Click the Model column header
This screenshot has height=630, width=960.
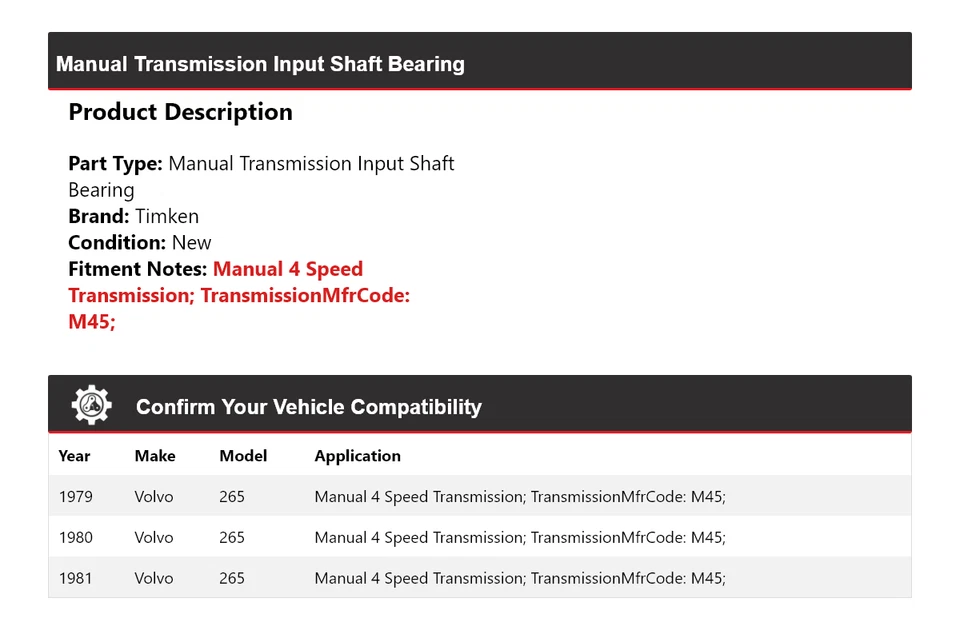click(243, 456)
